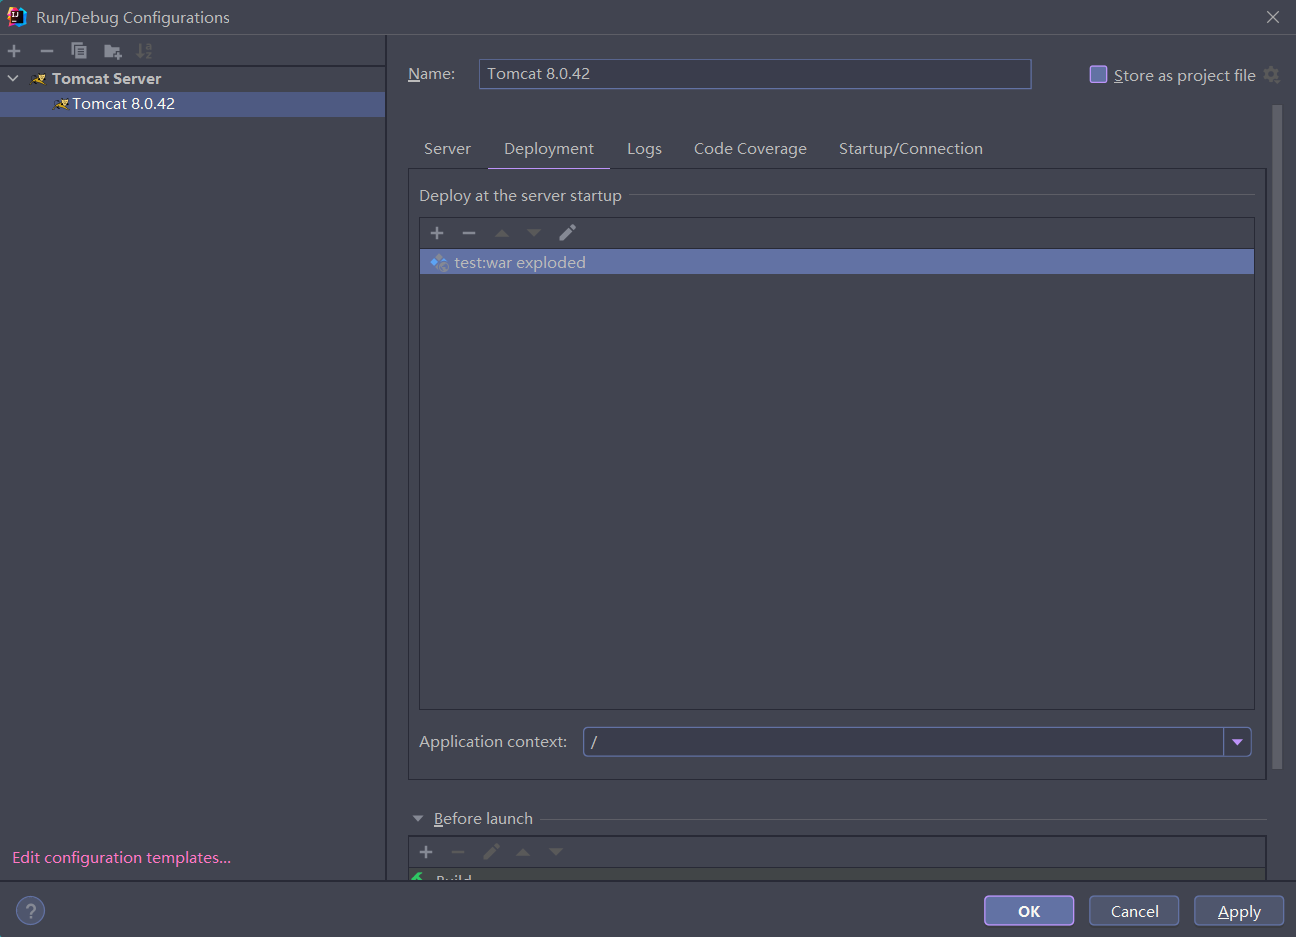Viewport: 1296px width, 937px height.
Task: Remove the Before launch task
Action: click(458, 852)
